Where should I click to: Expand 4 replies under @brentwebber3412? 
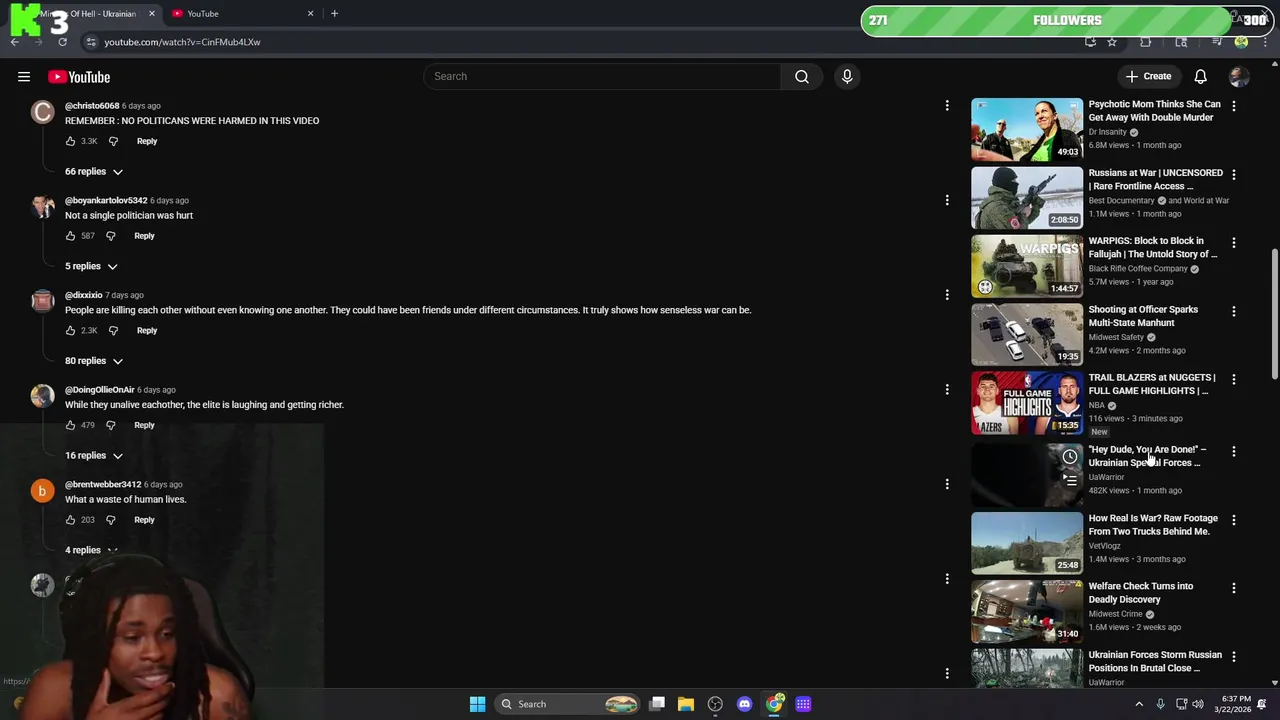point(91,550)
